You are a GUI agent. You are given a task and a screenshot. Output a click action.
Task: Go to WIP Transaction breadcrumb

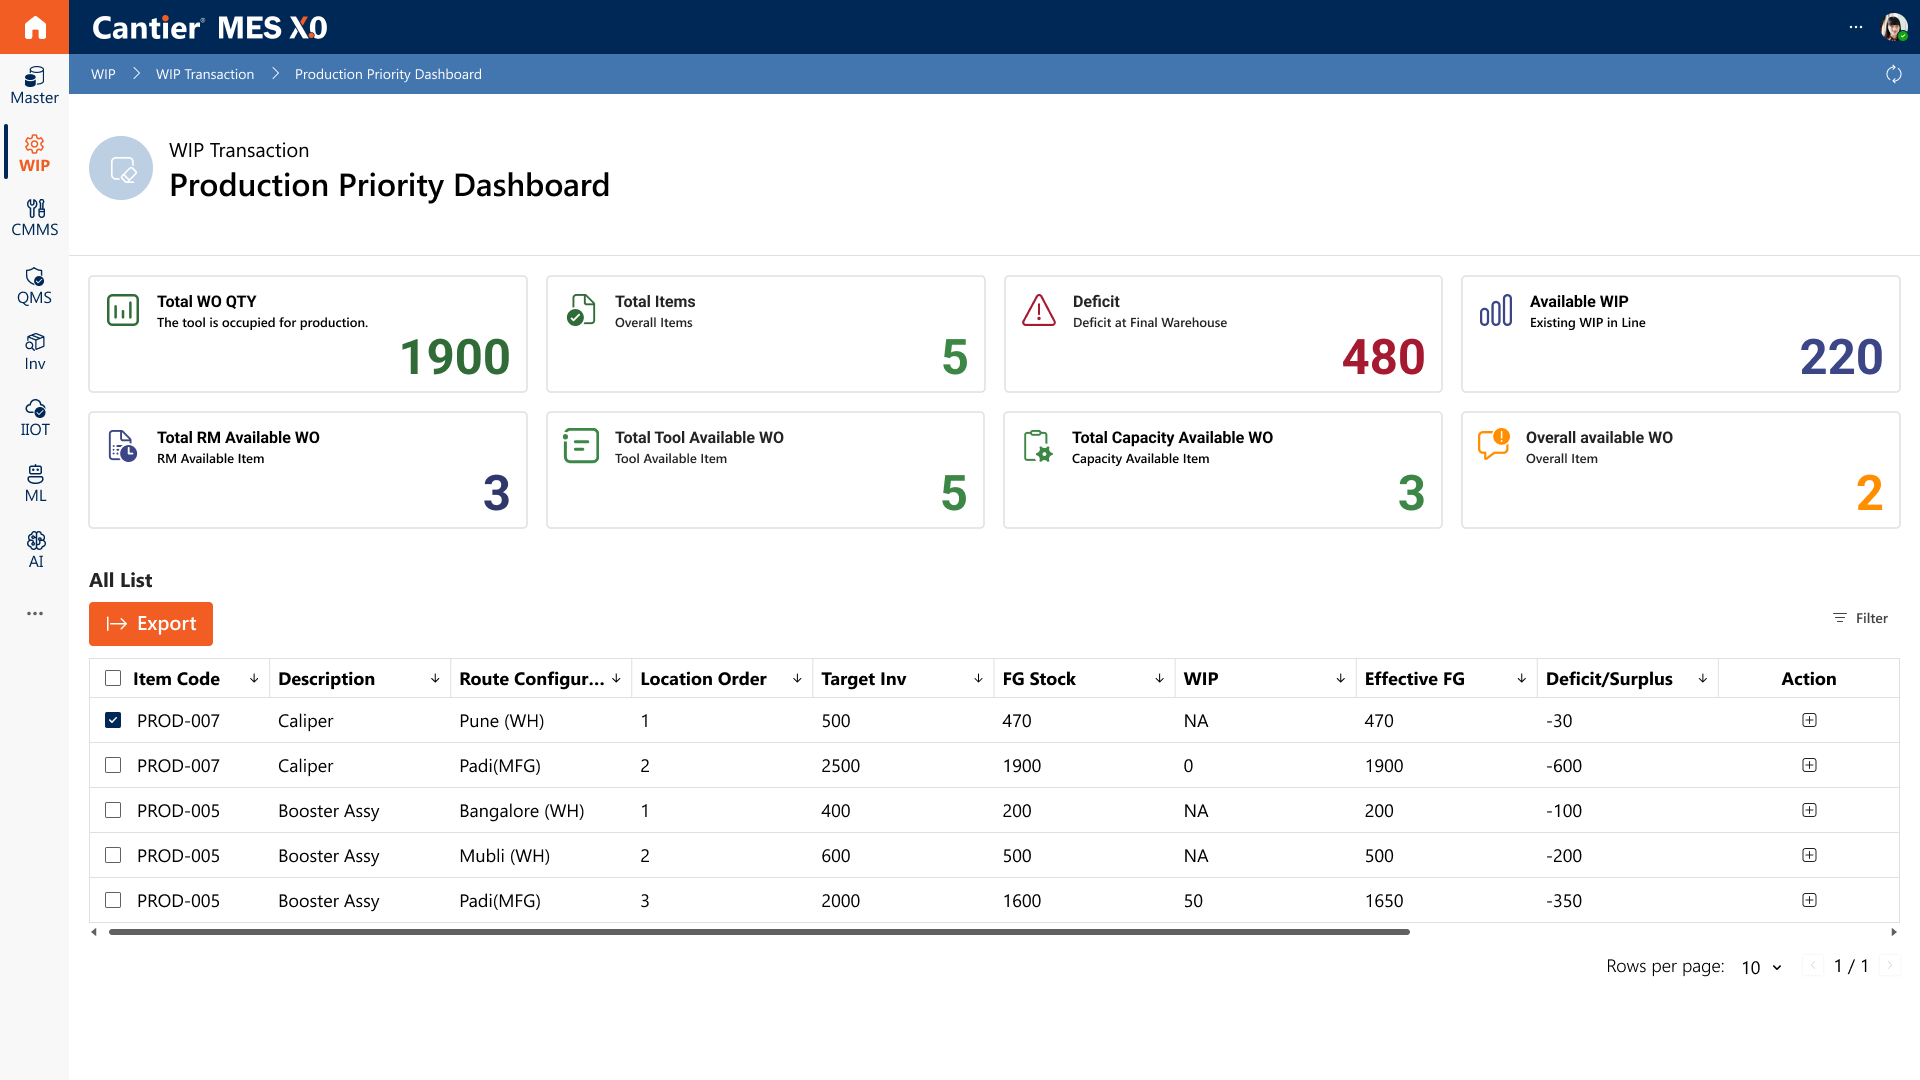[x=205, y=74]
